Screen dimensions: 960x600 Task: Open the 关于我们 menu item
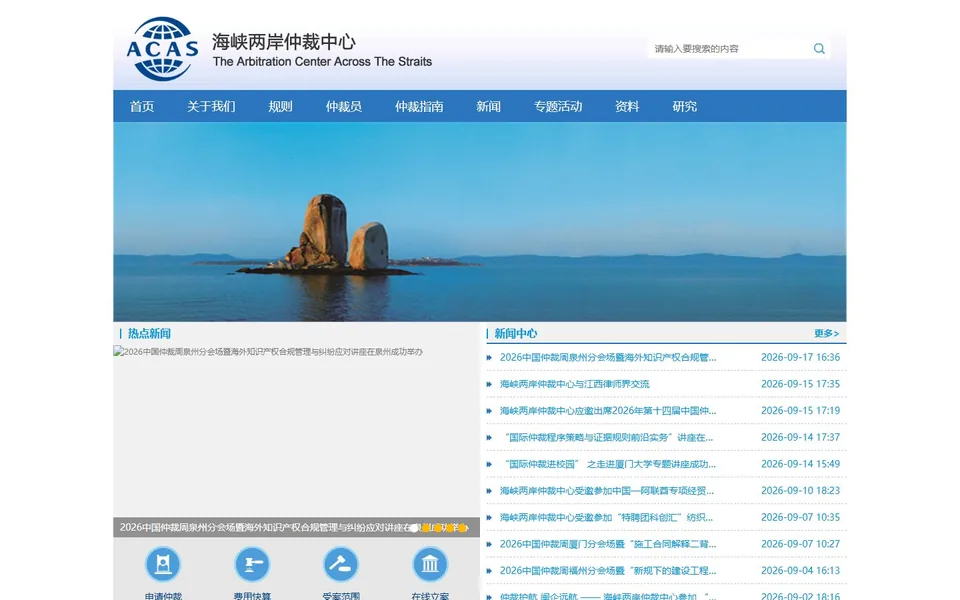tap(211, 107)
